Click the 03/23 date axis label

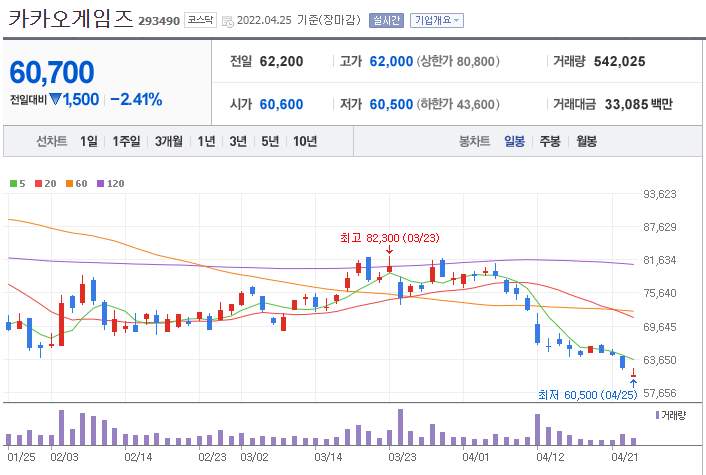point(402,457)
